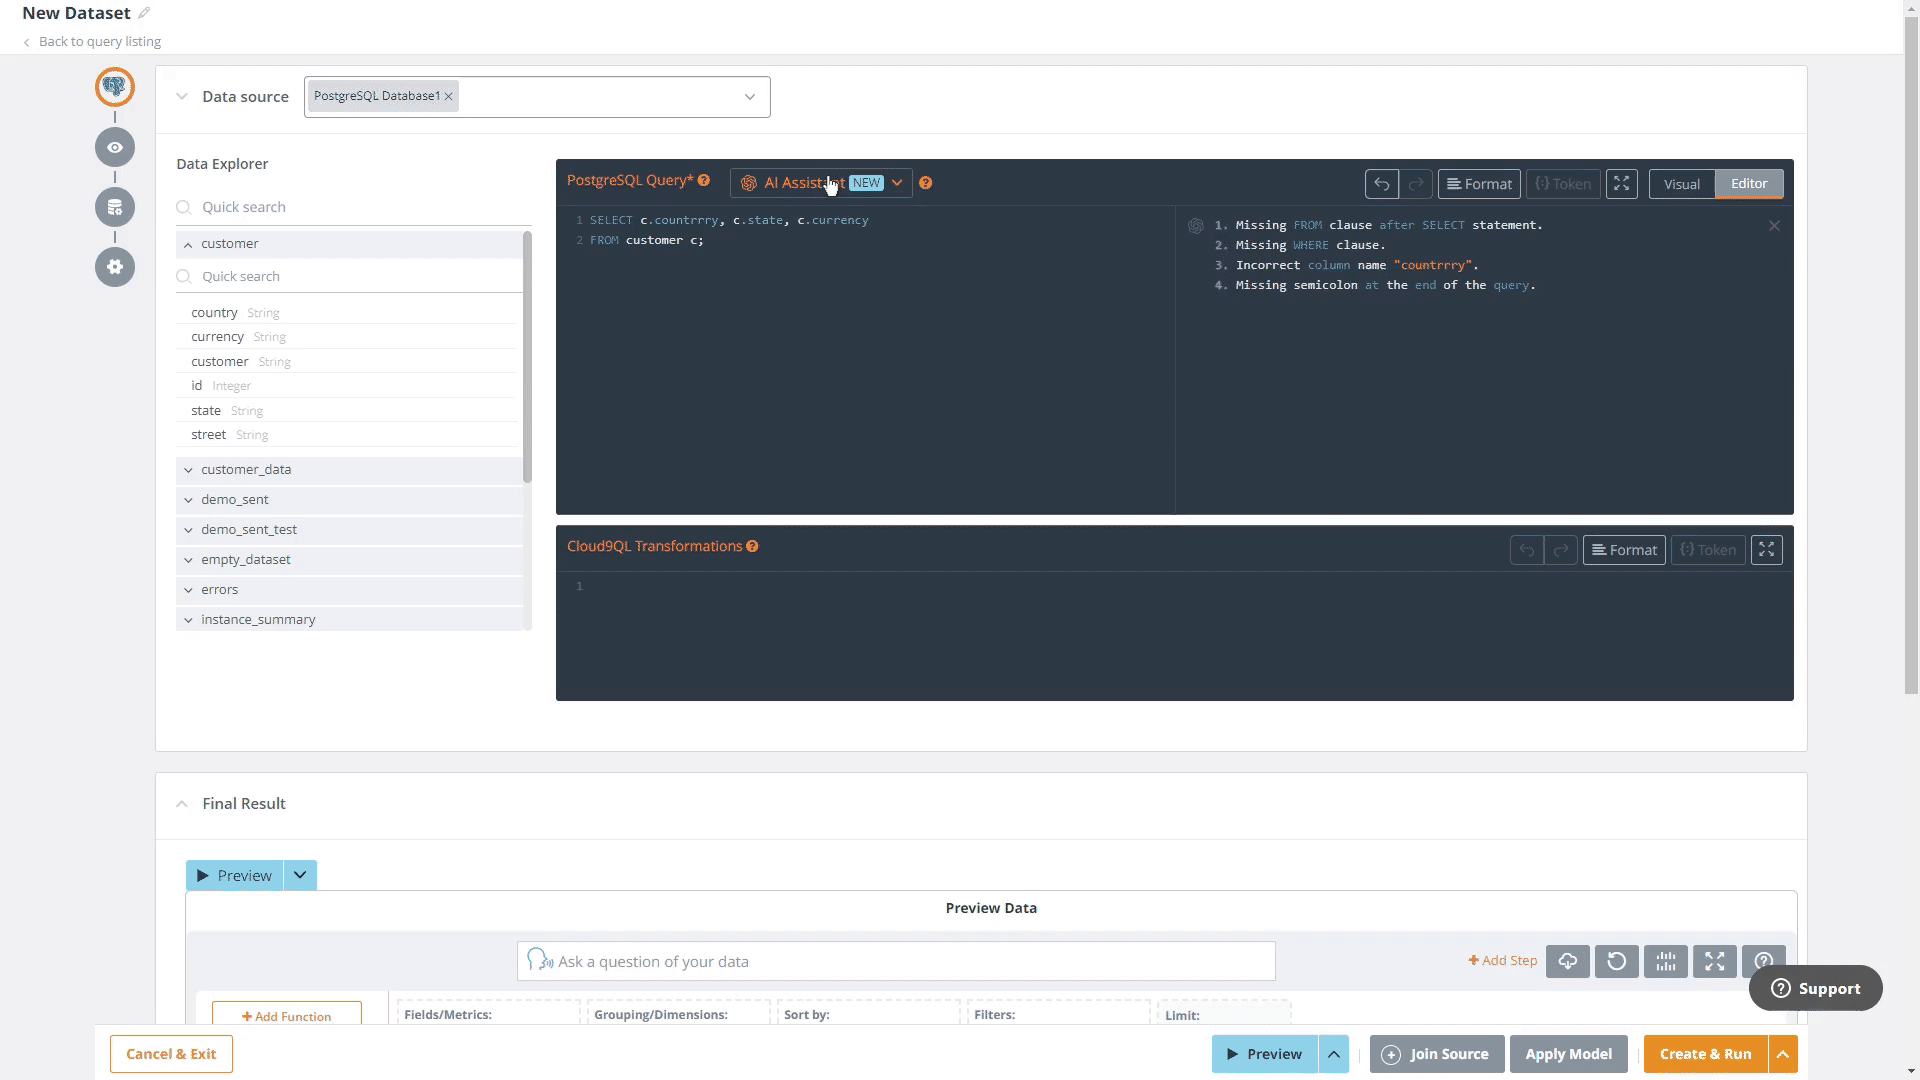Remove PostgreSQL Database1 from data source

(x=449, y=96)
